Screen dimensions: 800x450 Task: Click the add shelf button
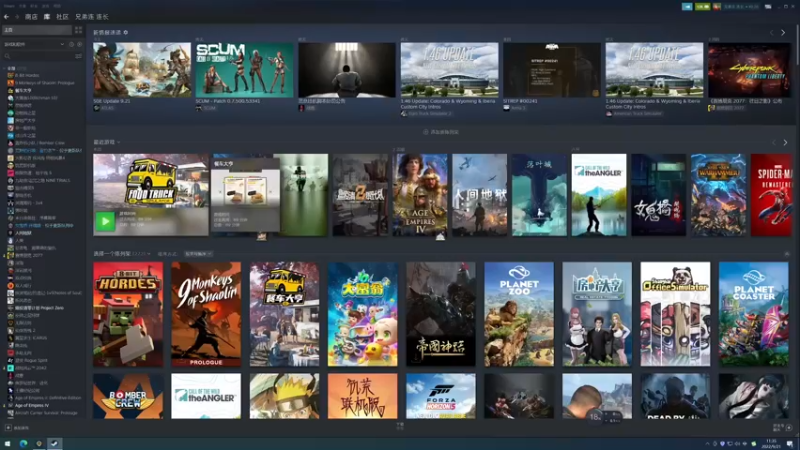point(441,132)
